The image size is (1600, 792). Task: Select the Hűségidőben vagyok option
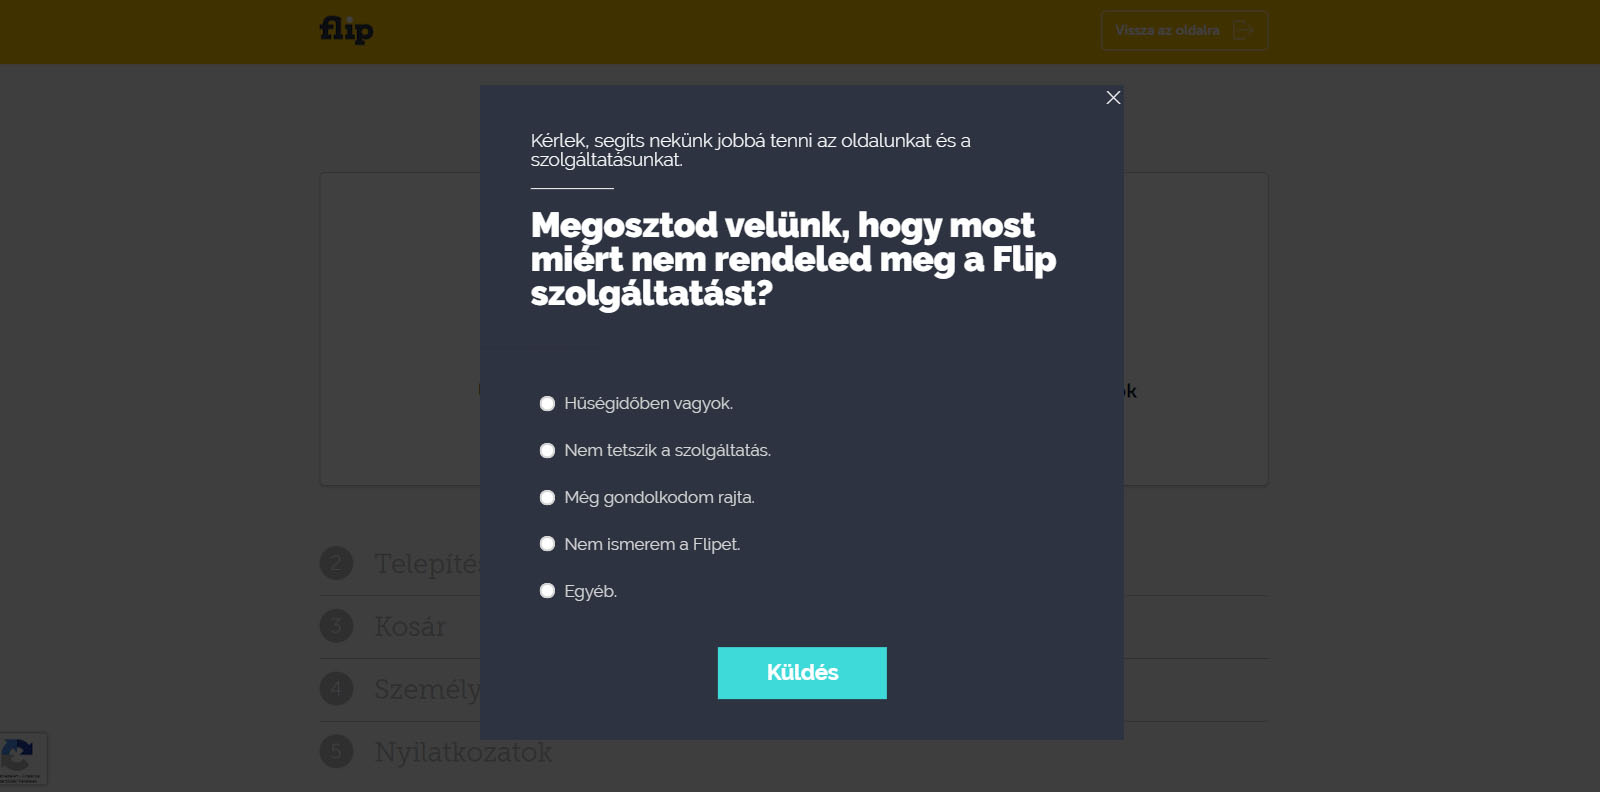(547, 403)
